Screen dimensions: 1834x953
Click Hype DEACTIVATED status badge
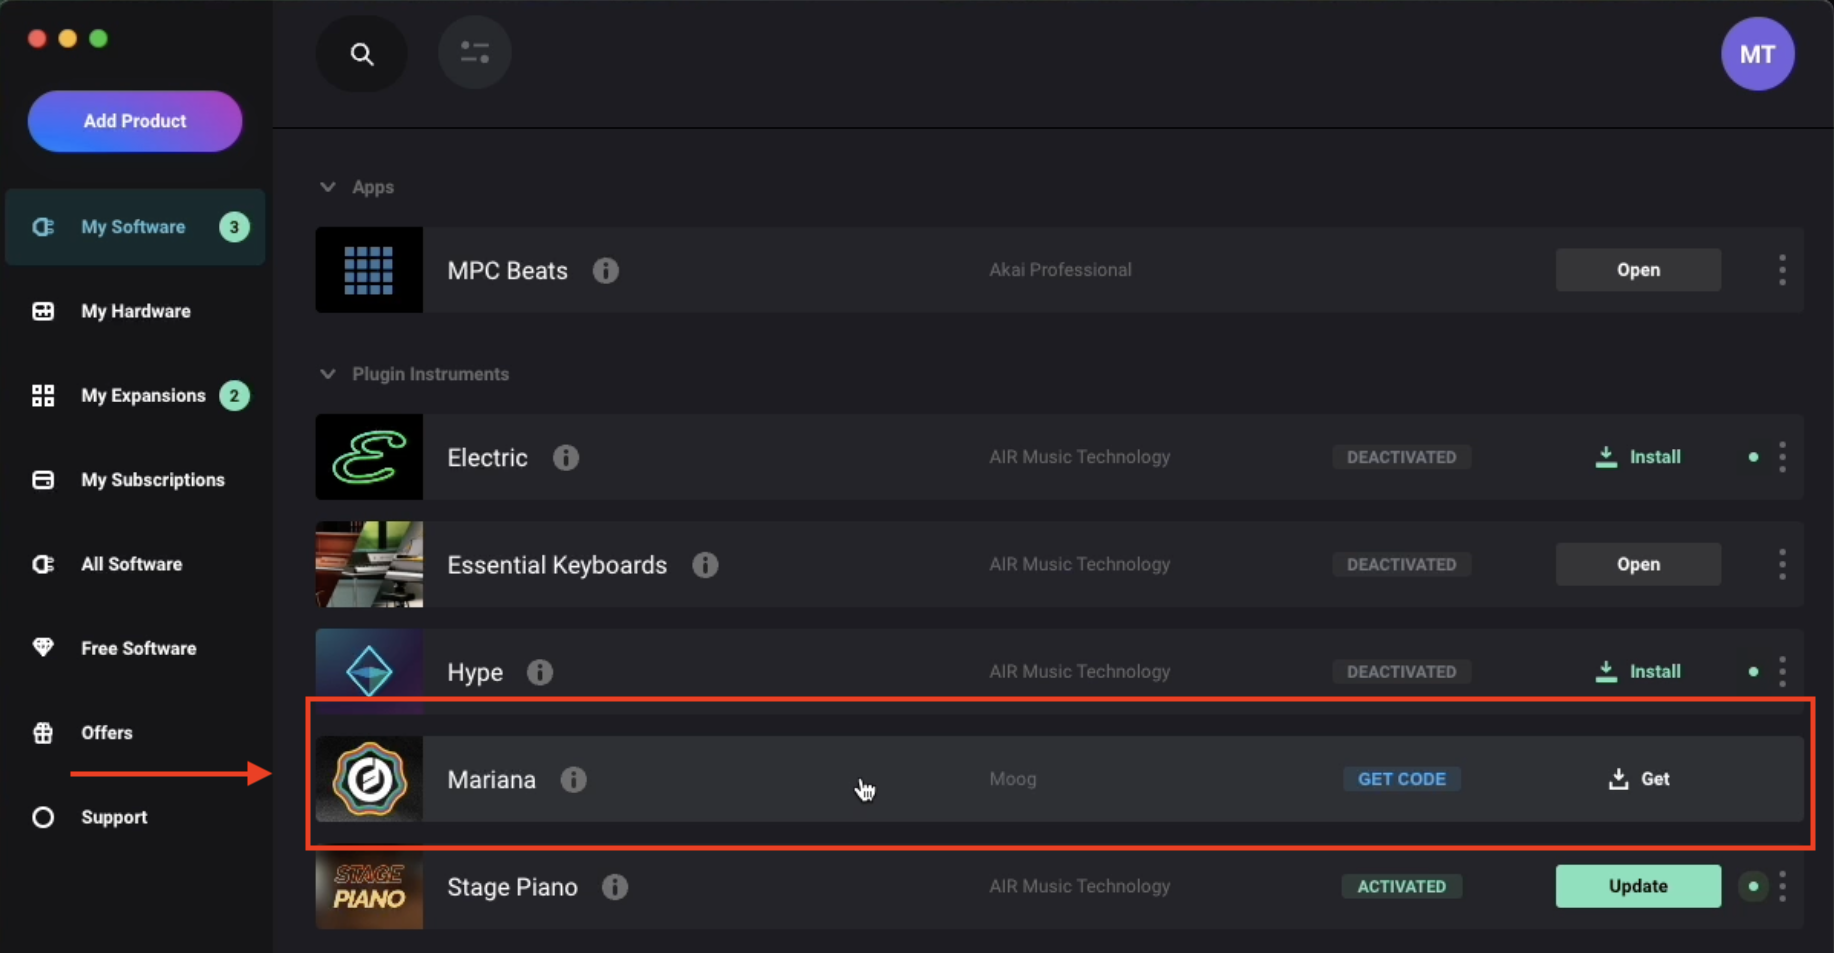tap(1401, 671)
